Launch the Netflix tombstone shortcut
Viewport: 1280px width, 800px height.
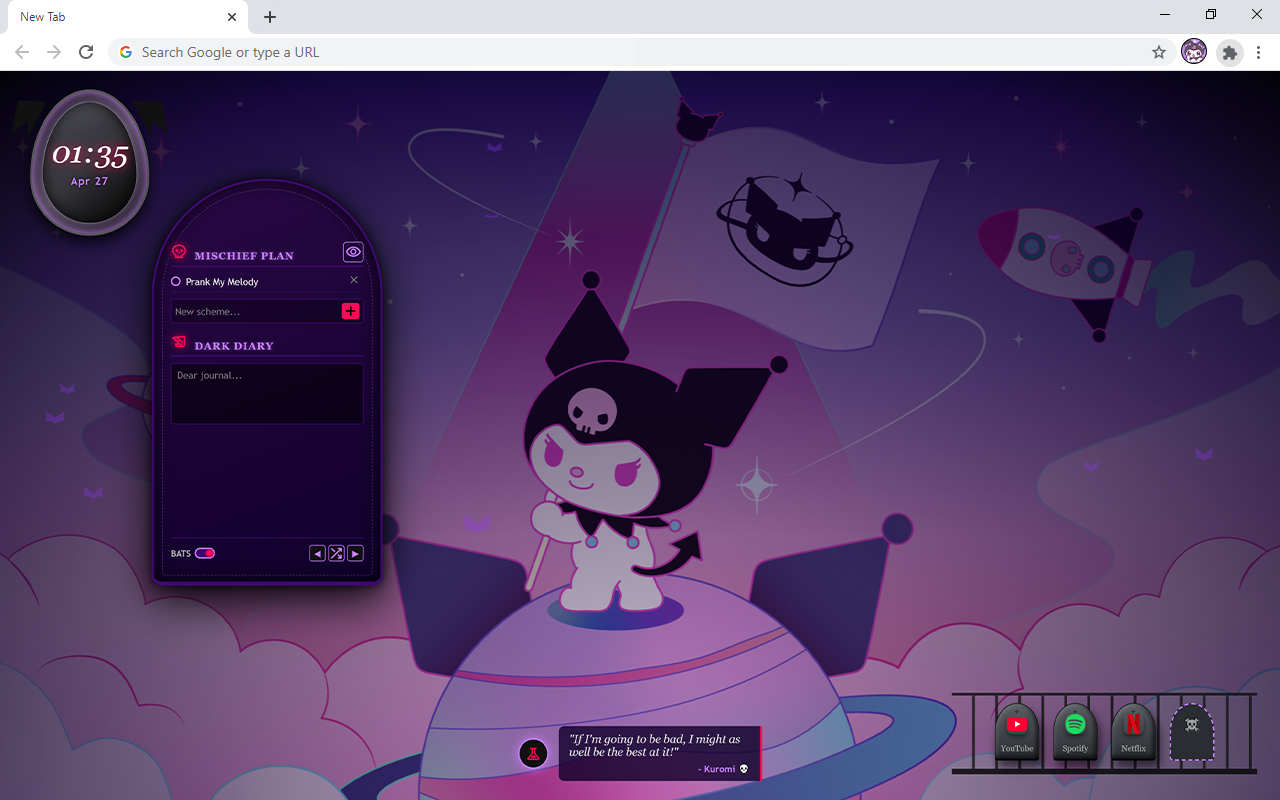(x=1133, y=731)
